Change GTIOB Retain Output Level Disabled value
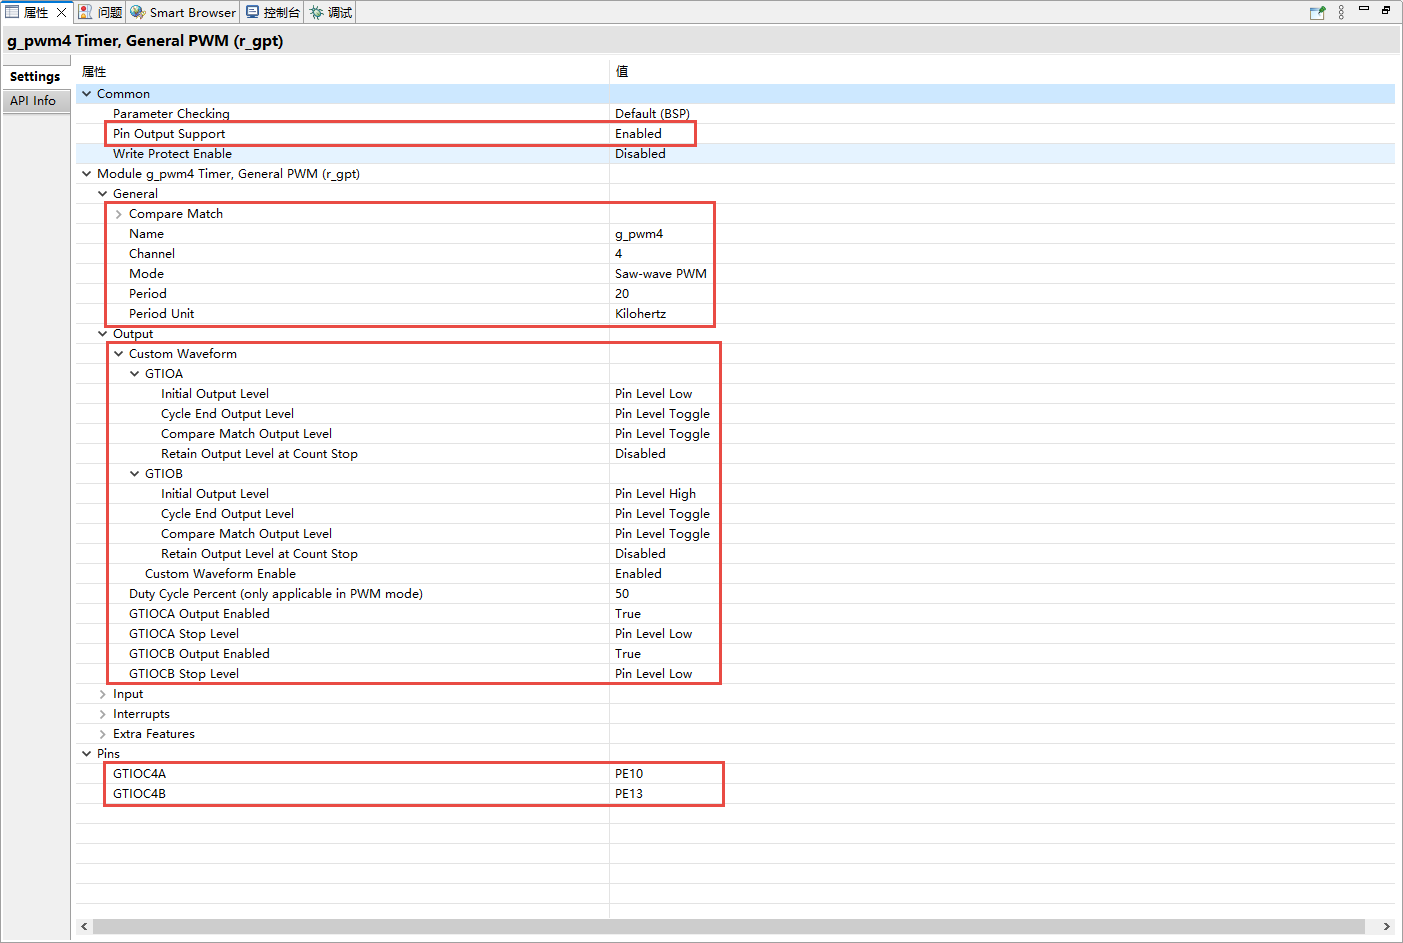 (640, 554)
